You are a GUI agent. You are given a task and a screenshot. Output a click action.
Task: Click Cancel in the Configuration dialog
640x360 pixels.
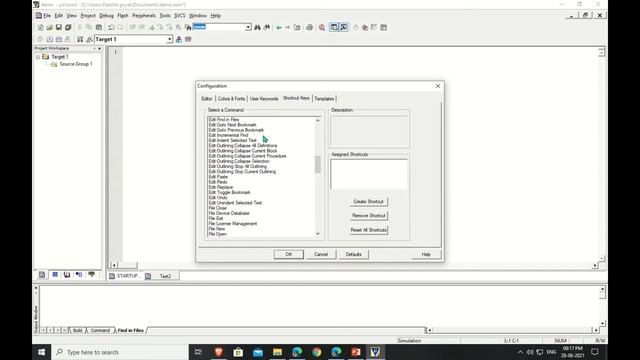321,254
